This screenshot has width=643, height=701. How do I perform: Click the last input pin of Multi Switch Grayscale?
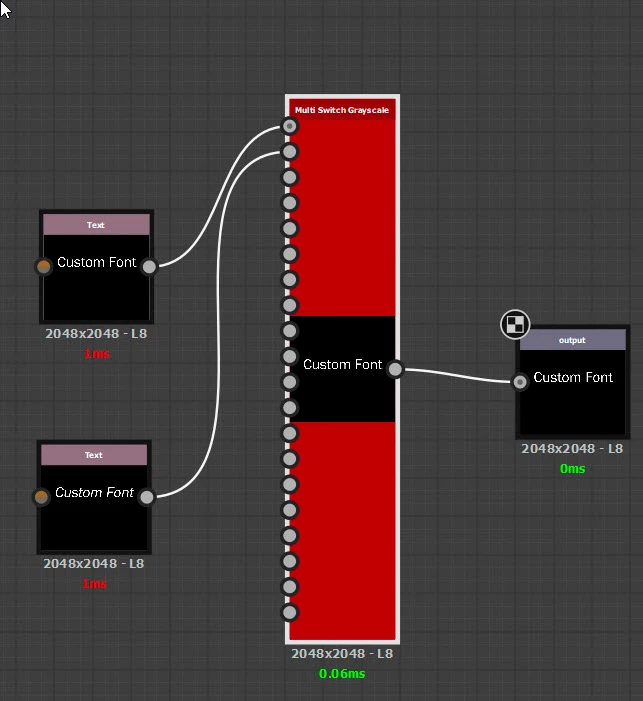[x=290, y=612]
